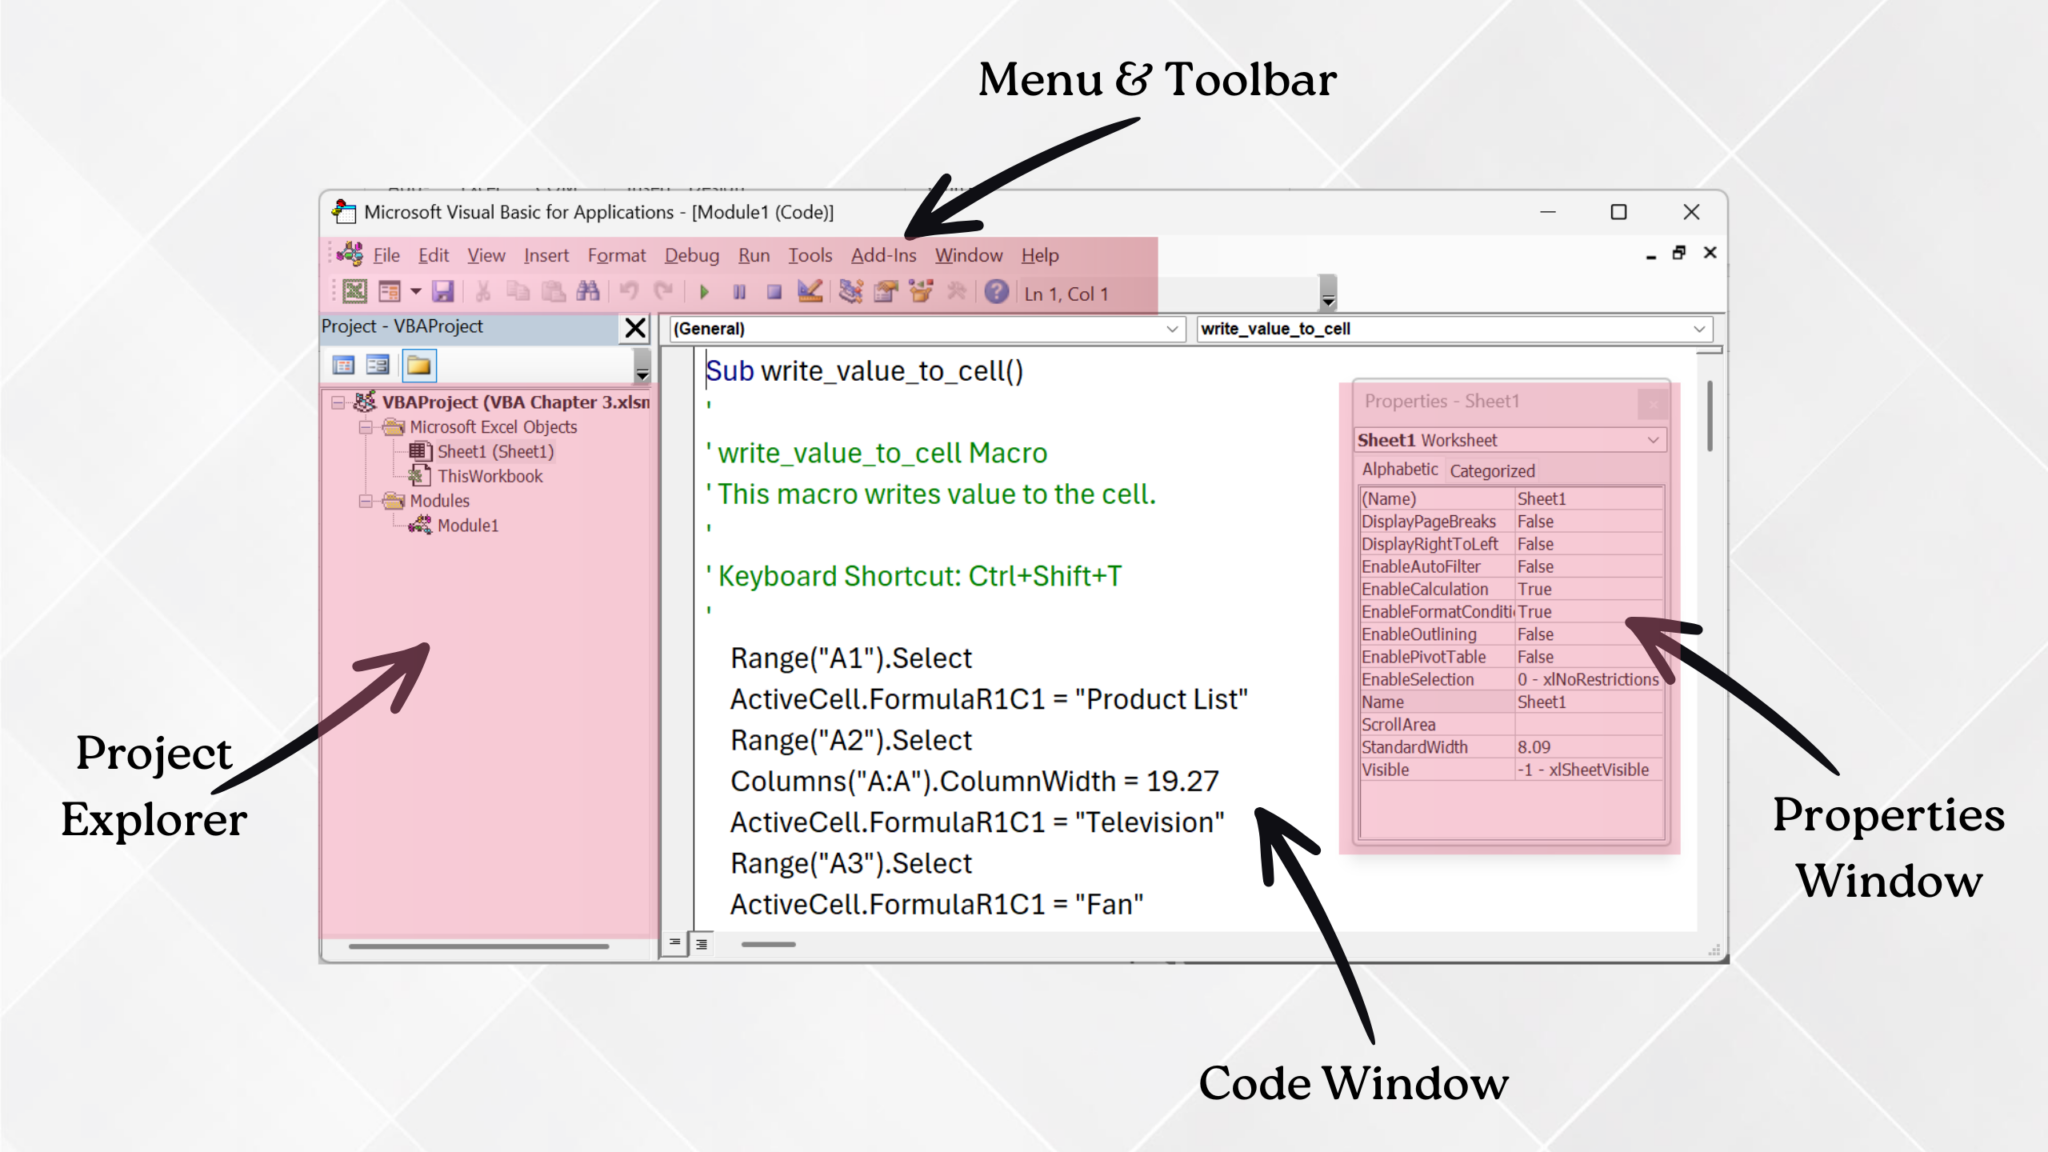Viewport: 2048px width, 1152px height.
Task: Switch to Procedure View below the code window
Action: point(673,943)
